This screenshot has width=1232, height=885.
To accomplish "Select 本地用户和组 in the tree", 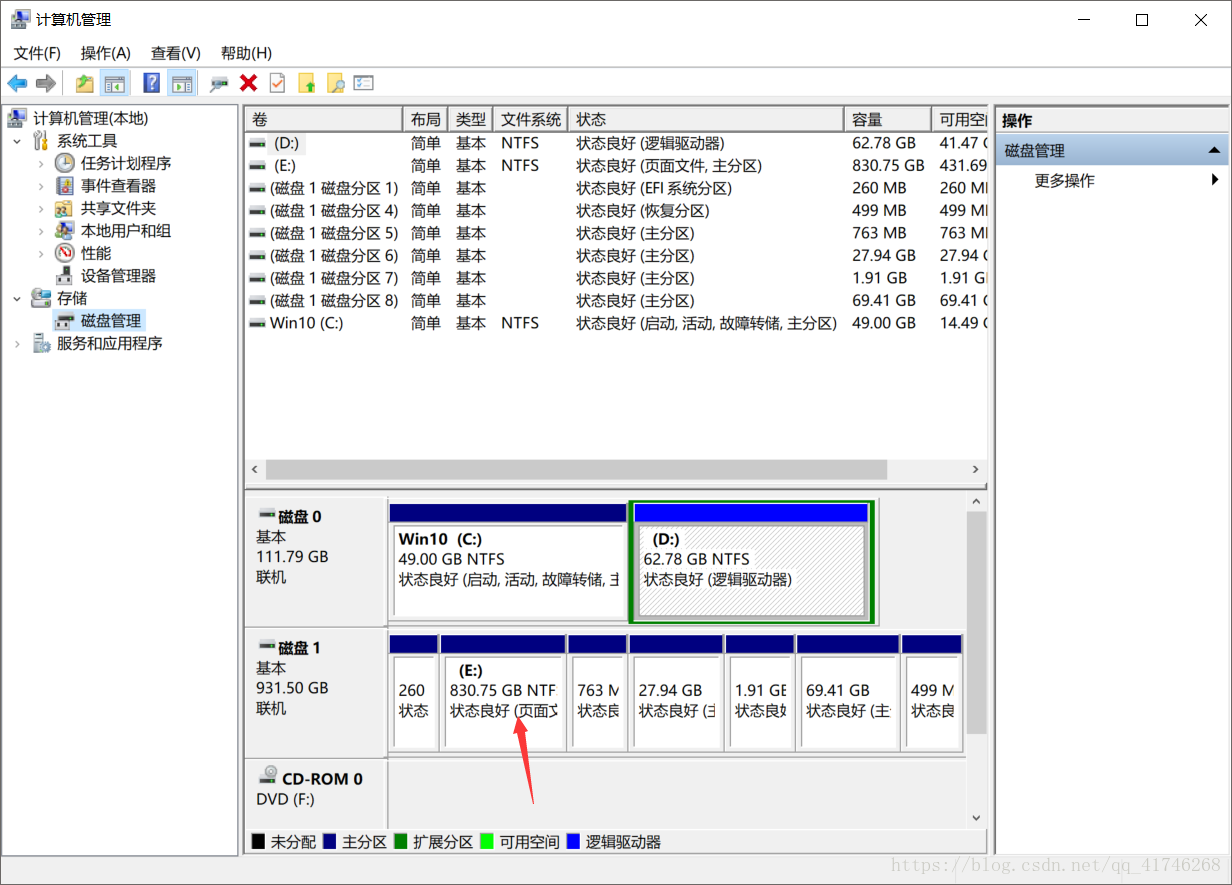I will (126, 231).
